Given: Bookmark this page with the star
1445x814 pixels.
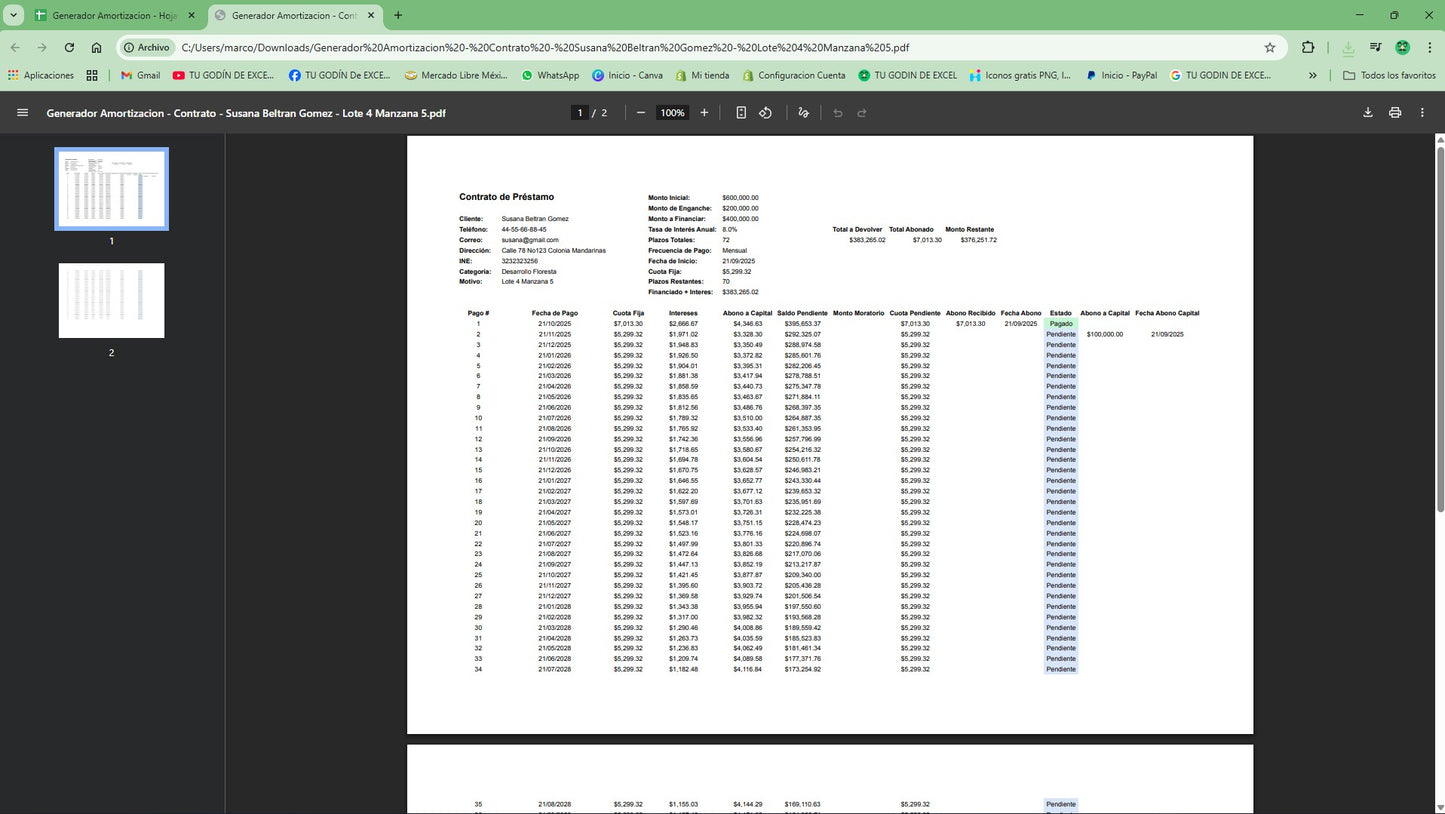Looking at the screenshot, I should [1269, 47].
